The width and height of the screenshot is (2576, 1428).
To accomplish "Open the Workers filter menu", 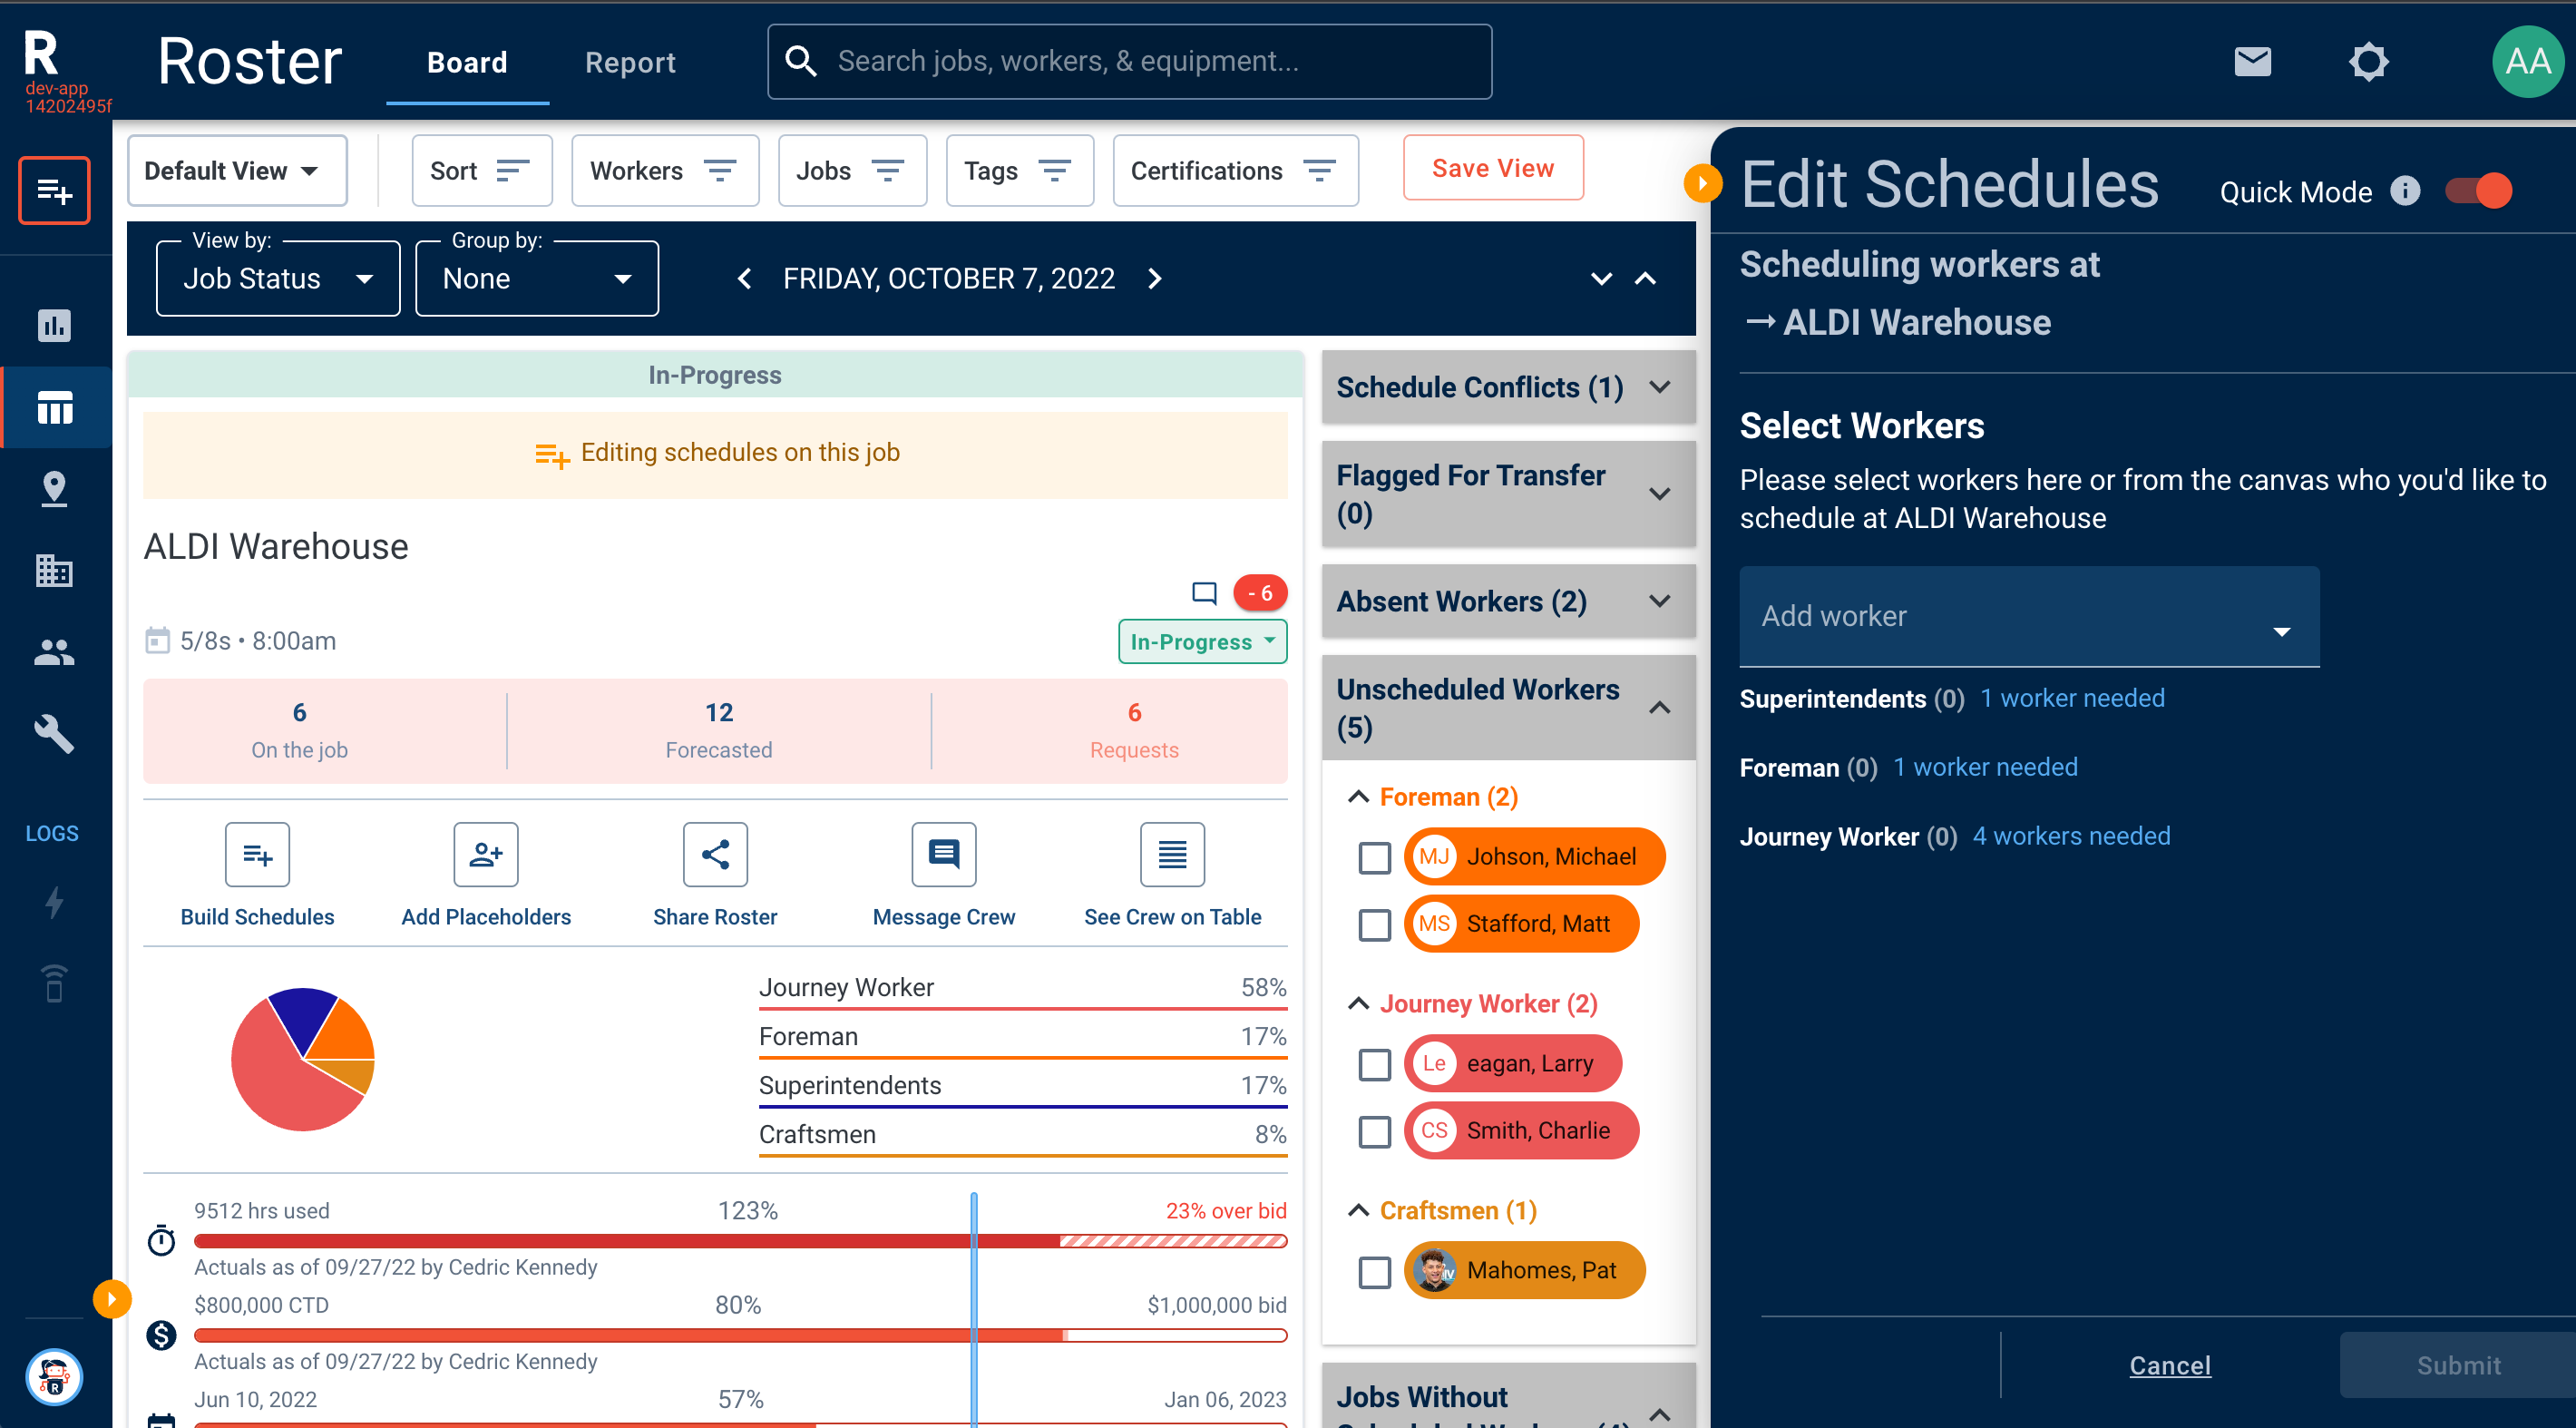I will 665,171.
